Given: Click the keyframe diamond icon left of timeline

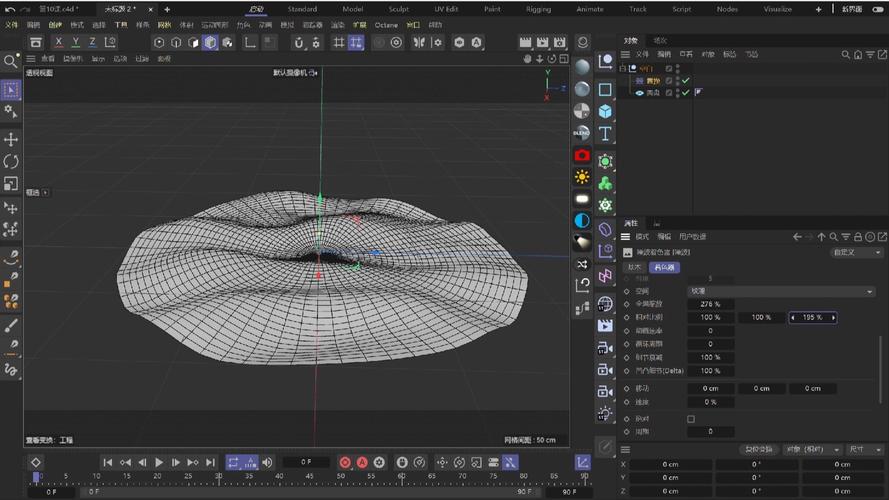Looking at the screenshot, I should 36,463.
